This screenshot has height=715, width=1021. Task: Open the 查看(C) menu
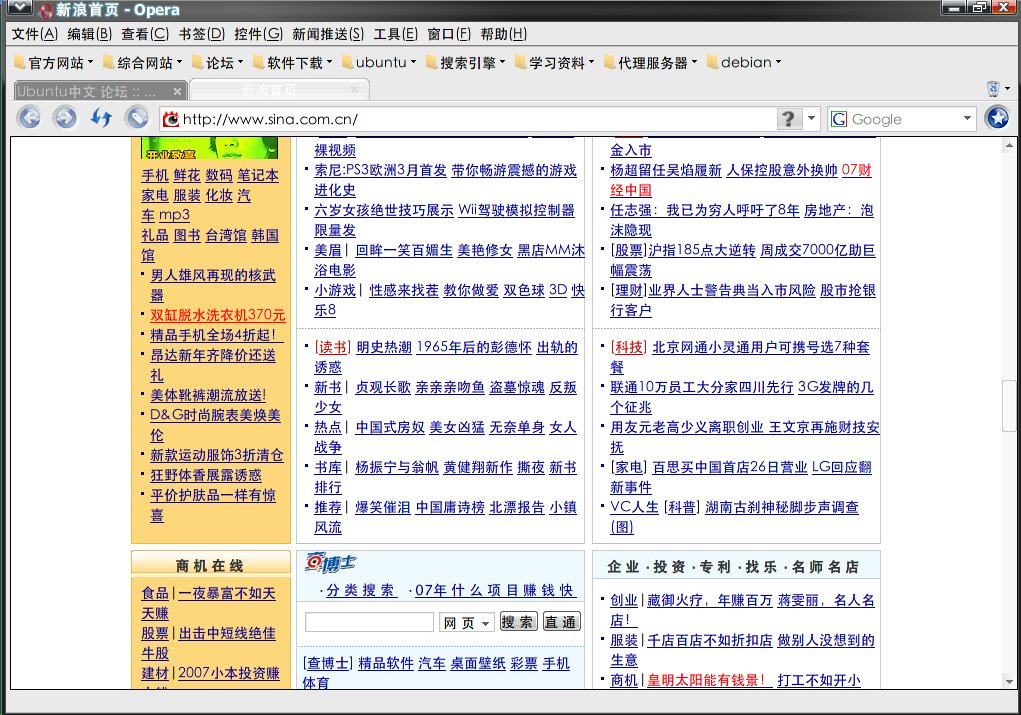pyautogui.click(x=145, y=34)
